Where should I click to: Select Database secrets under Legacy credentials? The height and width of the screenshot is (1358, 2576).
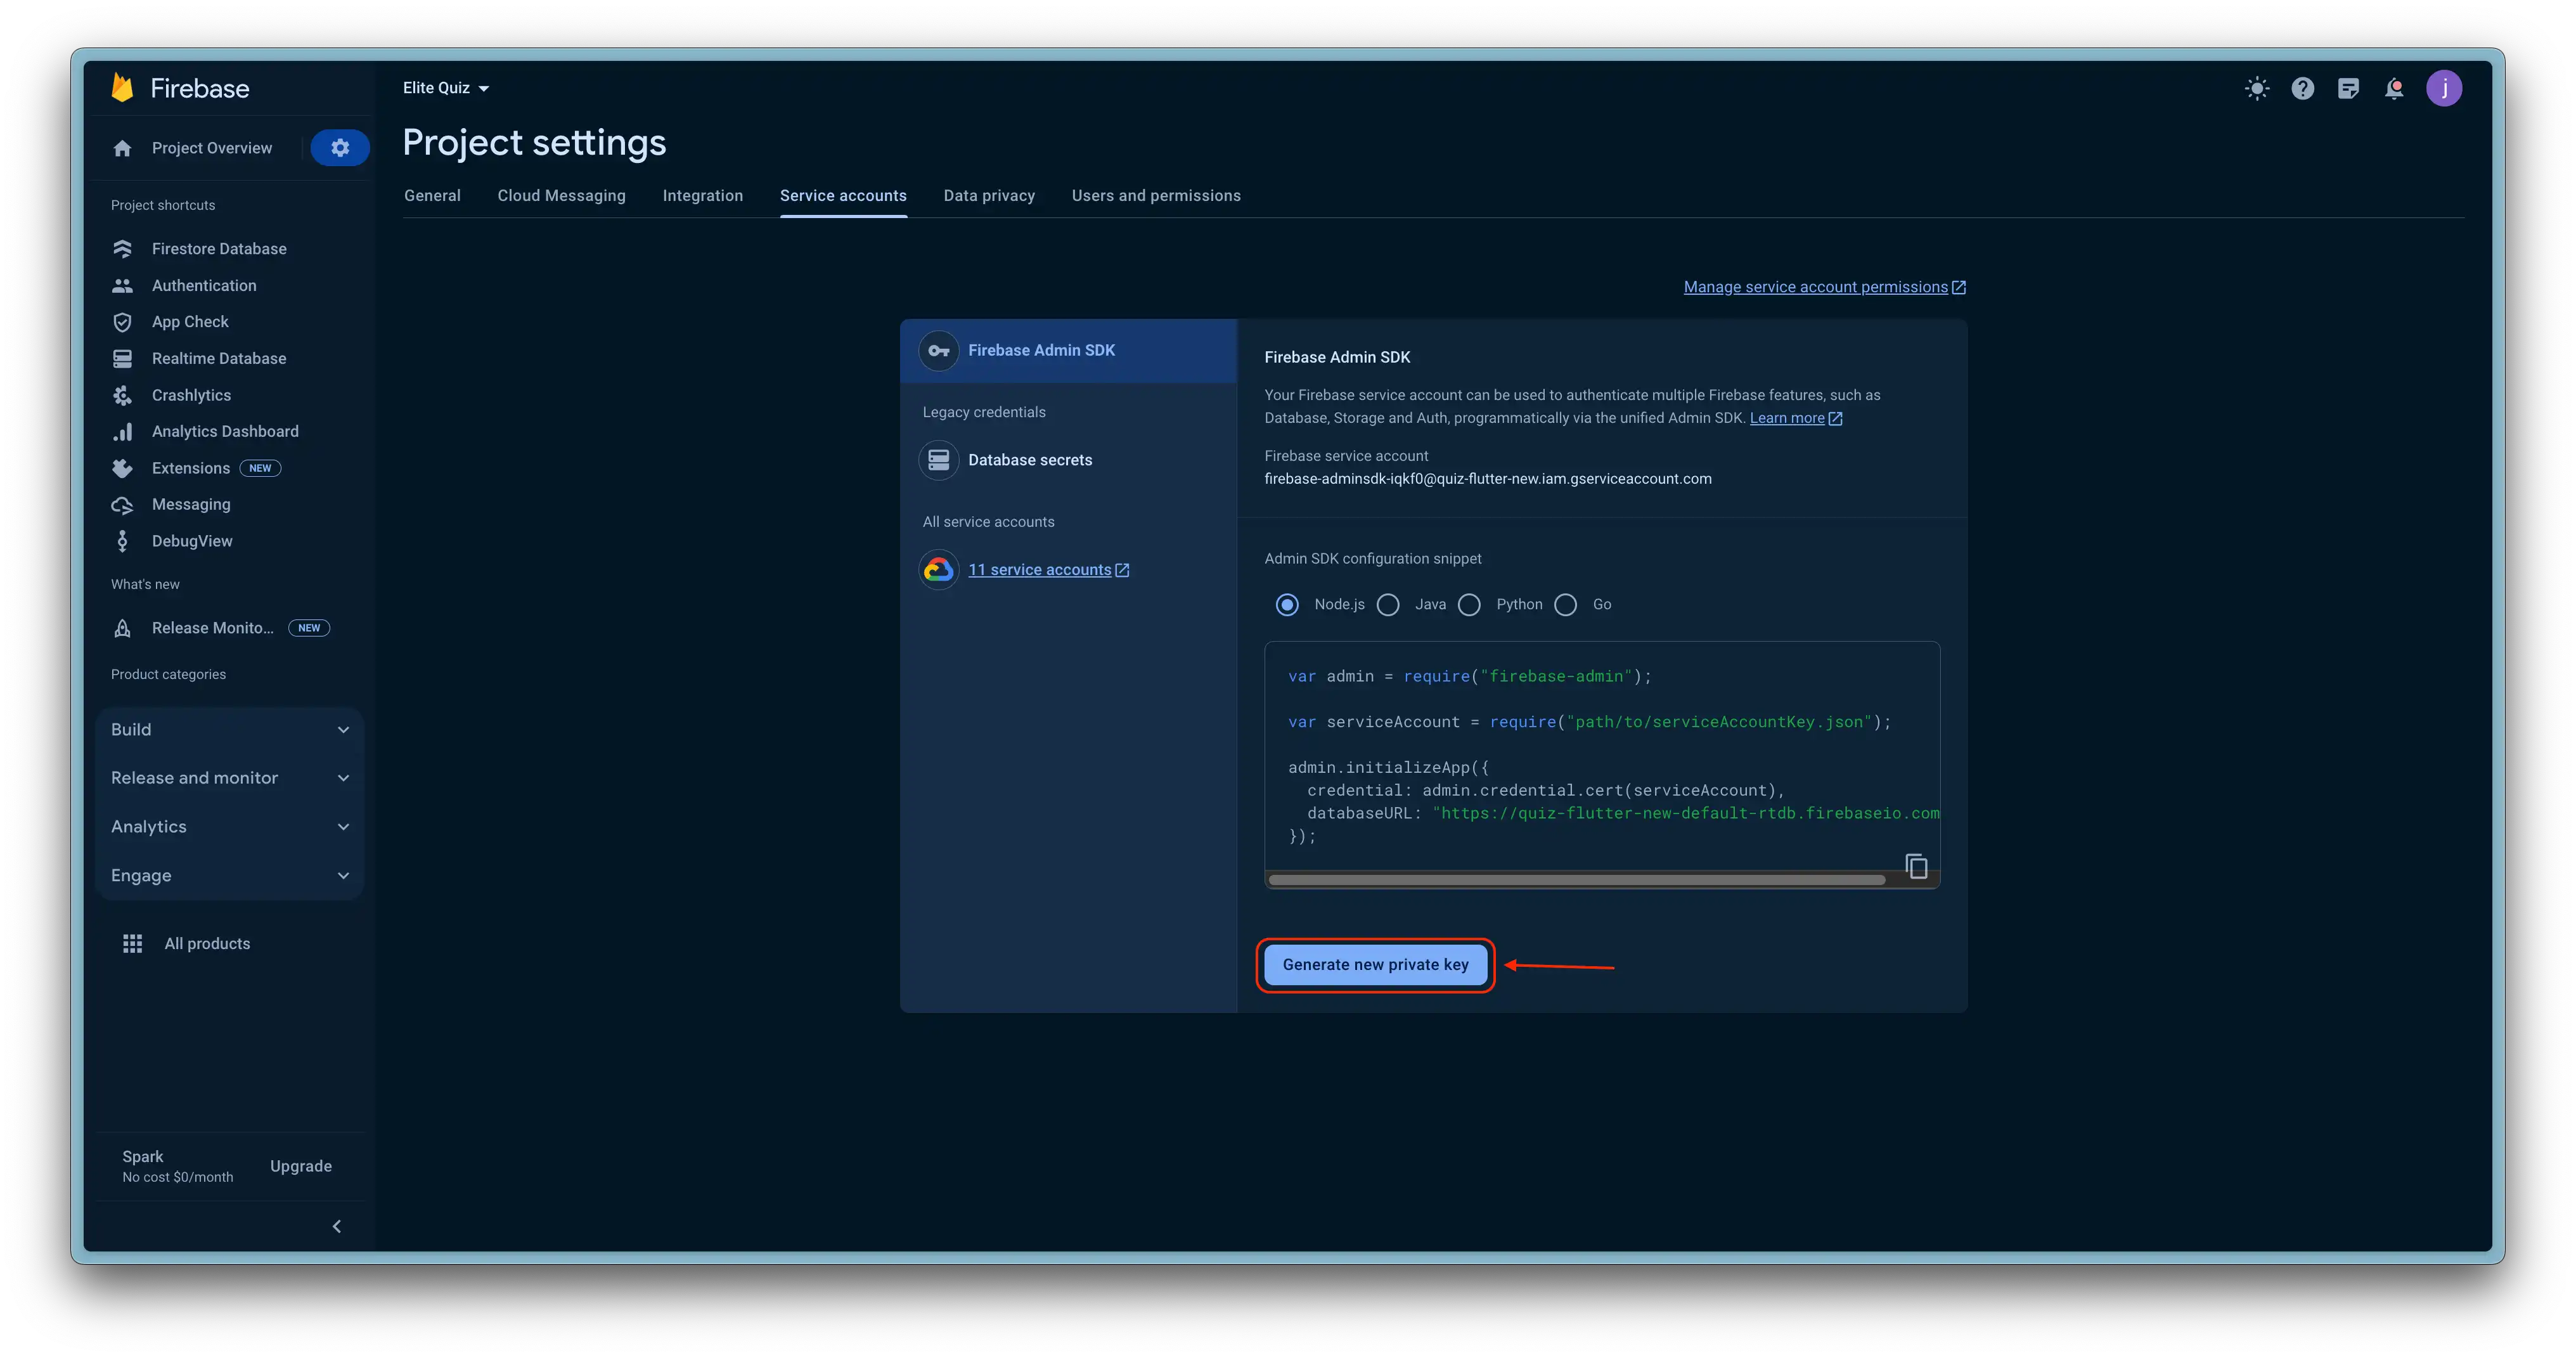(1030, 459)
